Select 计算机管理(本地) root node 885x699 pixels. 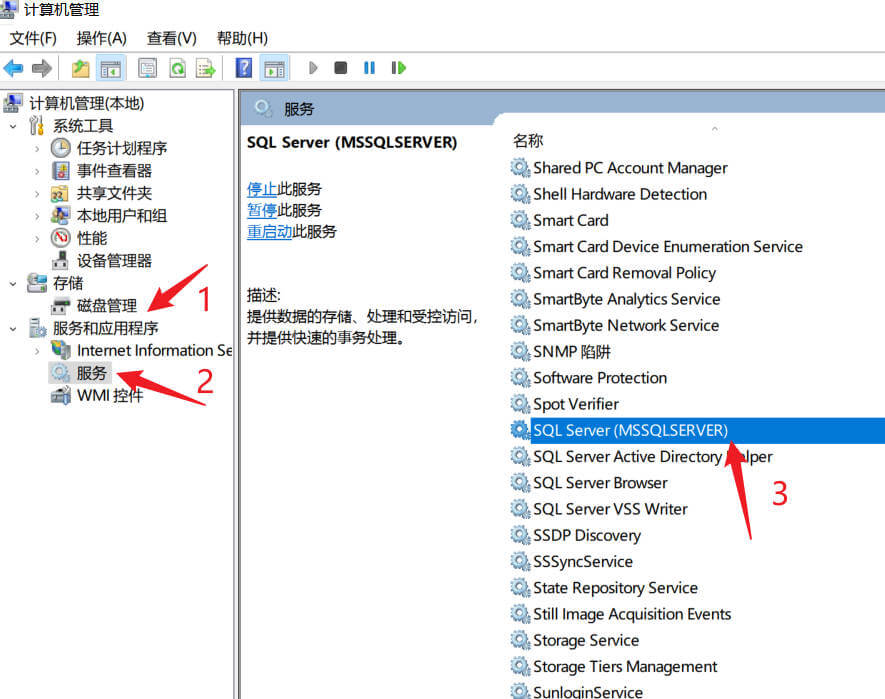tap(86, 103)
